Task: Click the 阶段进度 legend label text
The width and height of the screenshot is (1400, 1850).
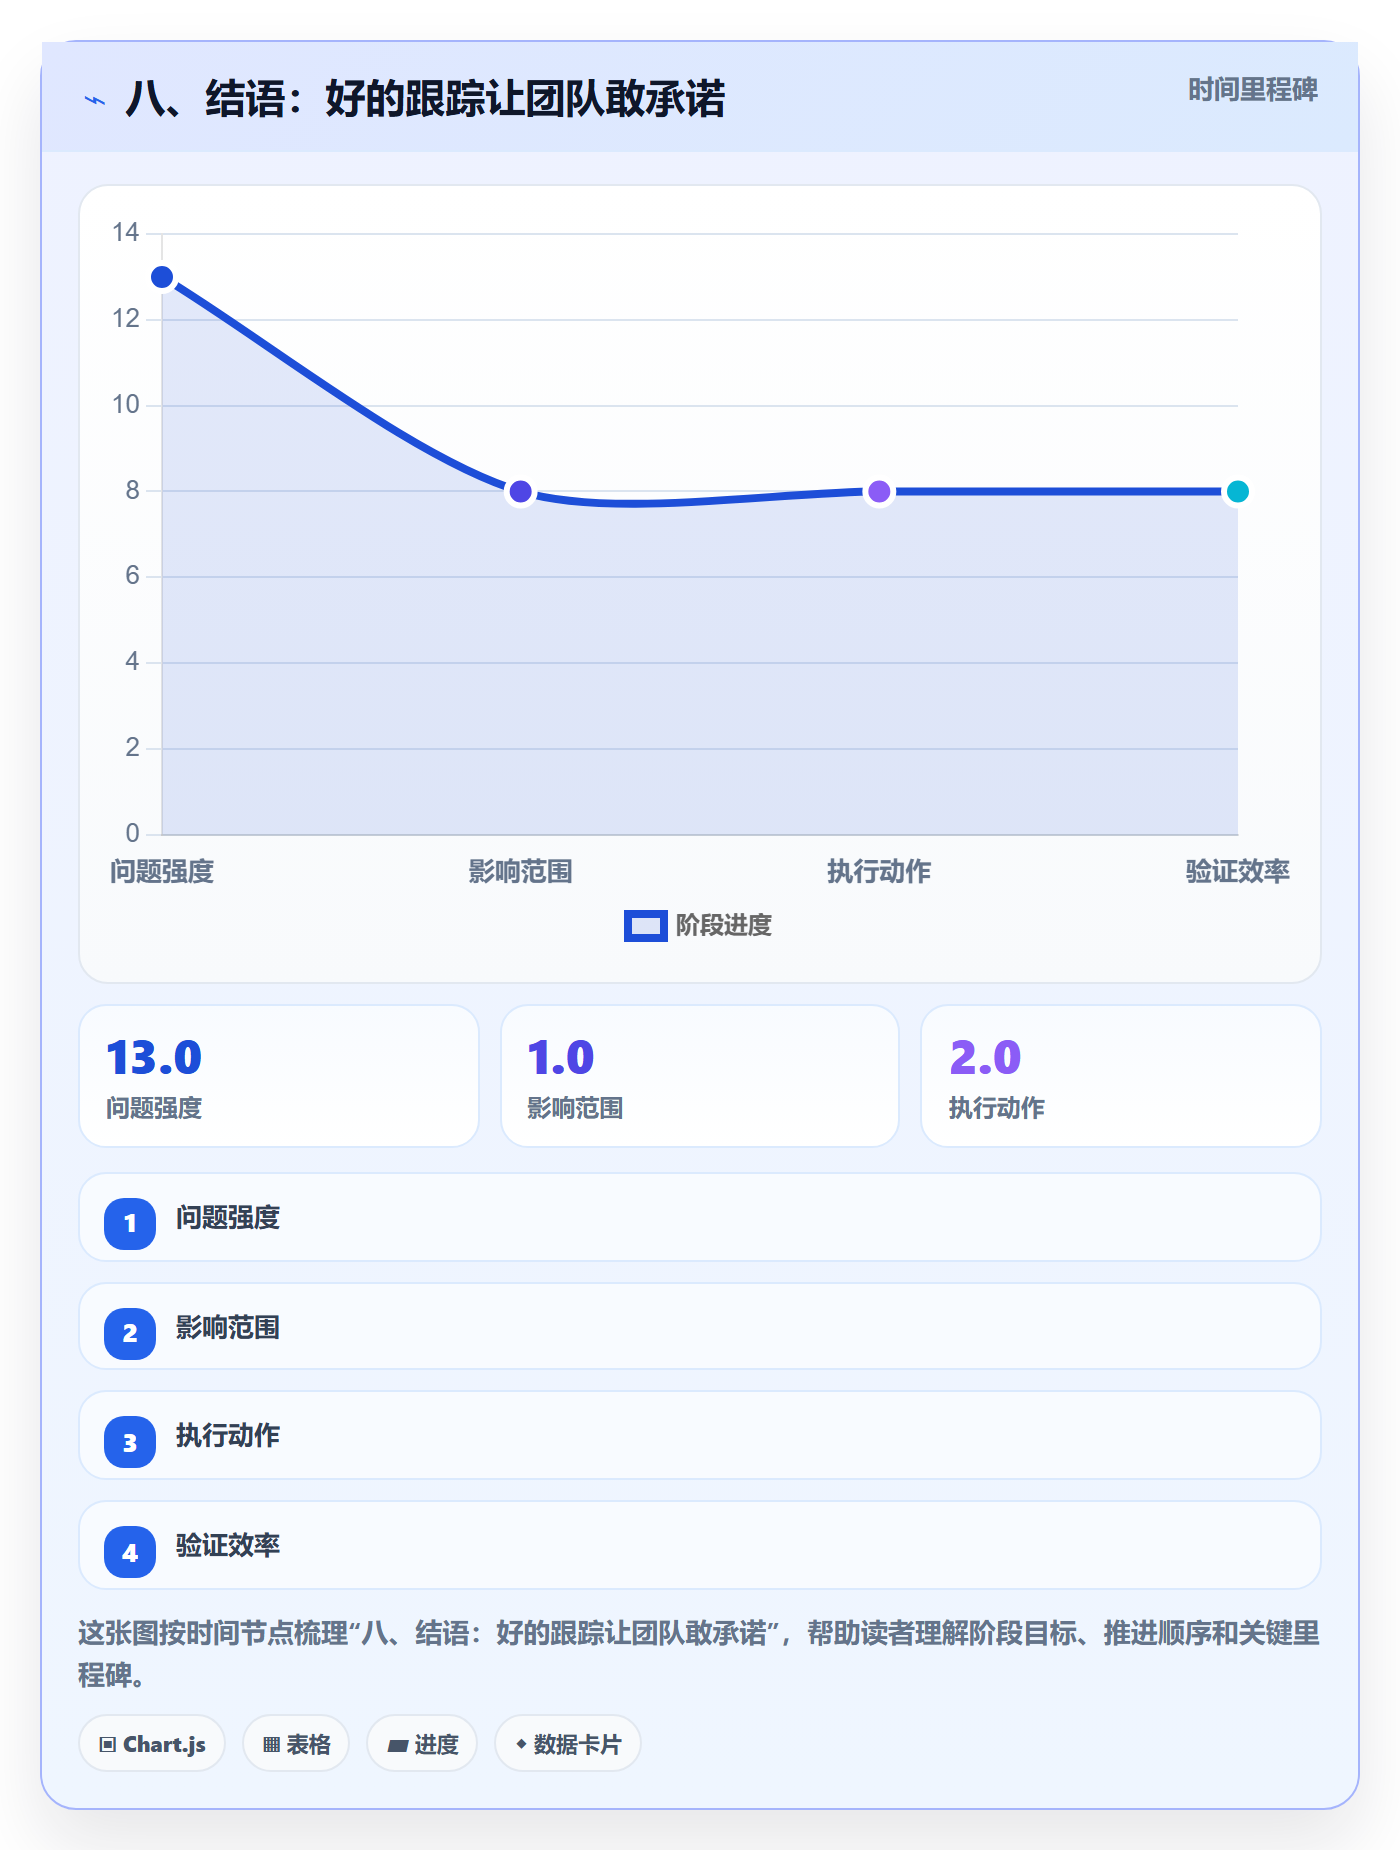Action: click(724, 926)
